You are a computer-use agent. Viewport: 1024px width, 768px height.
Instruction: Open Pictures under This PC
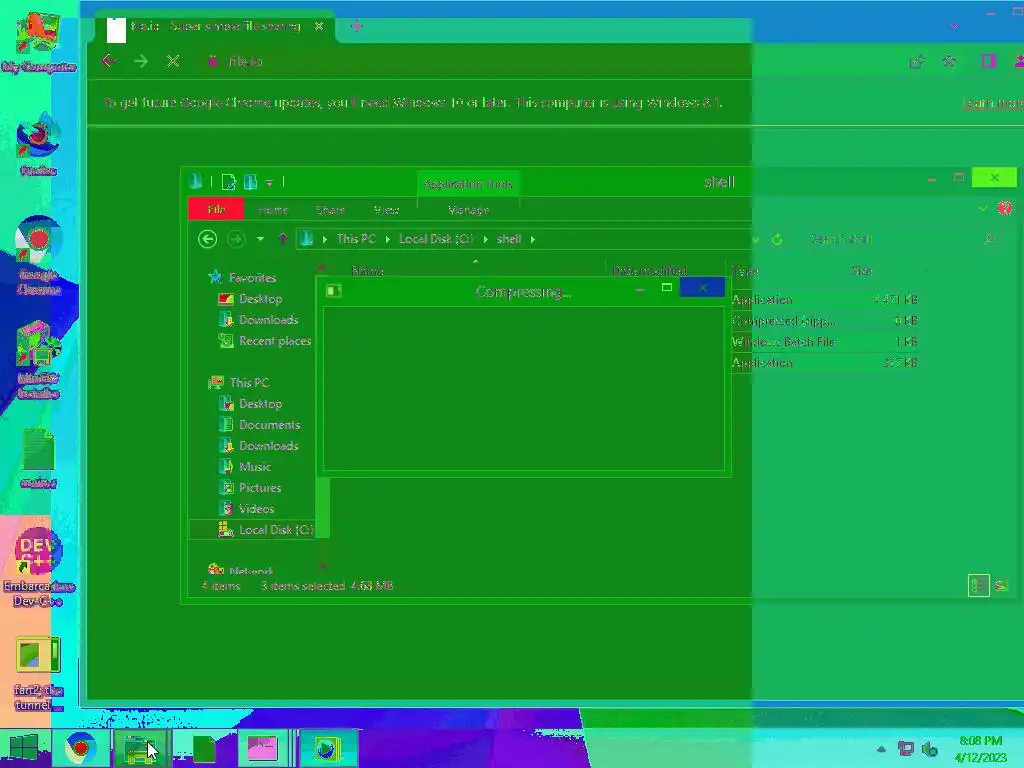(x=260, y=487)
